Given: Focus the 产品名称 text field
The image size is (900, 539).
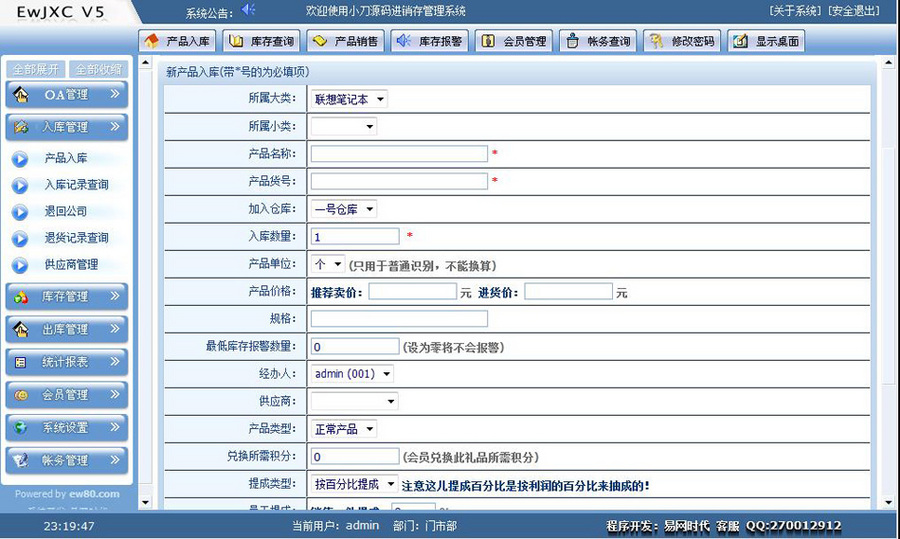Looking at the screenshot, I should pos(399,154).
